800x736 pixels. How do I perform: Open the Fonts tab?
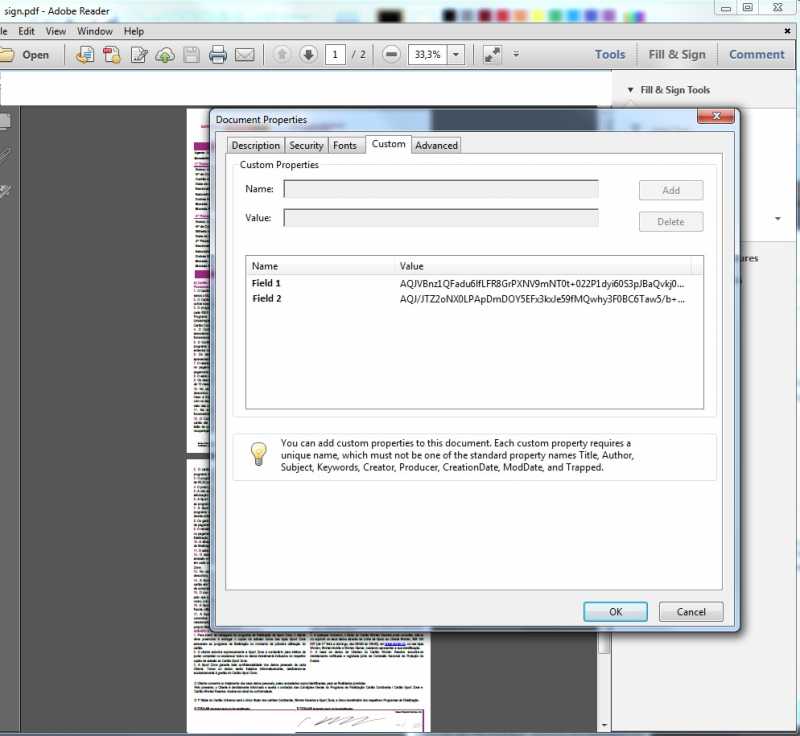click(345, 145)
